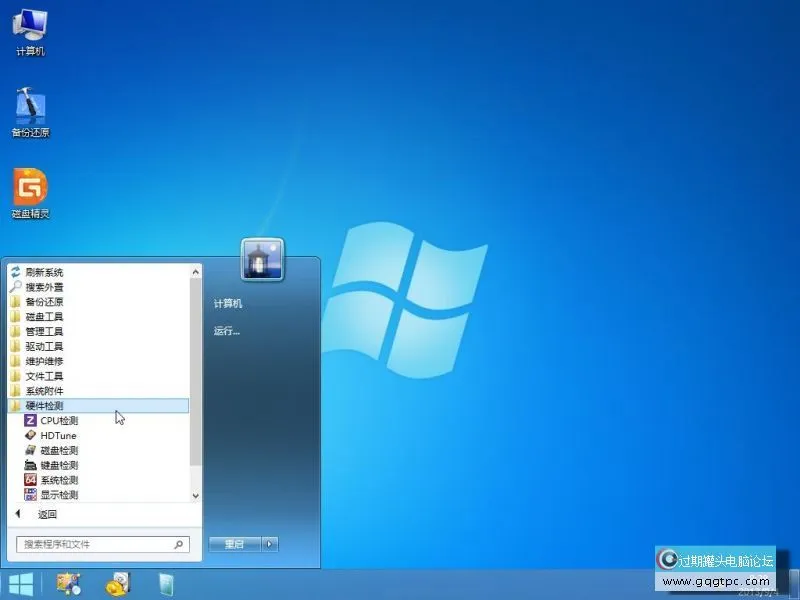
Task: Open the arrow next to 重启
Action: [269, 544]
